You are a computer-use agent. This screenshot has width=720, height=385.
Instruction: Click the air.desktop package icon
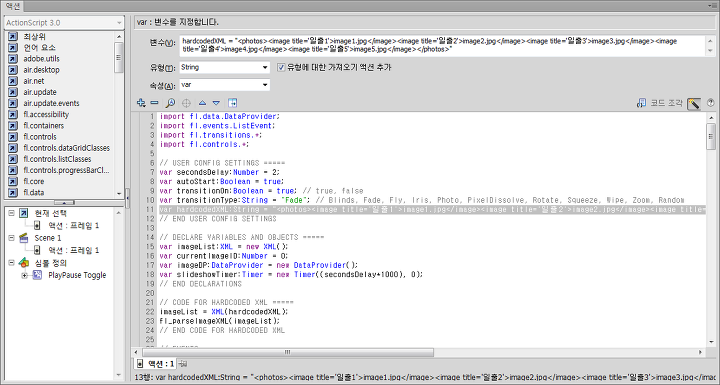tap(13, 70)
